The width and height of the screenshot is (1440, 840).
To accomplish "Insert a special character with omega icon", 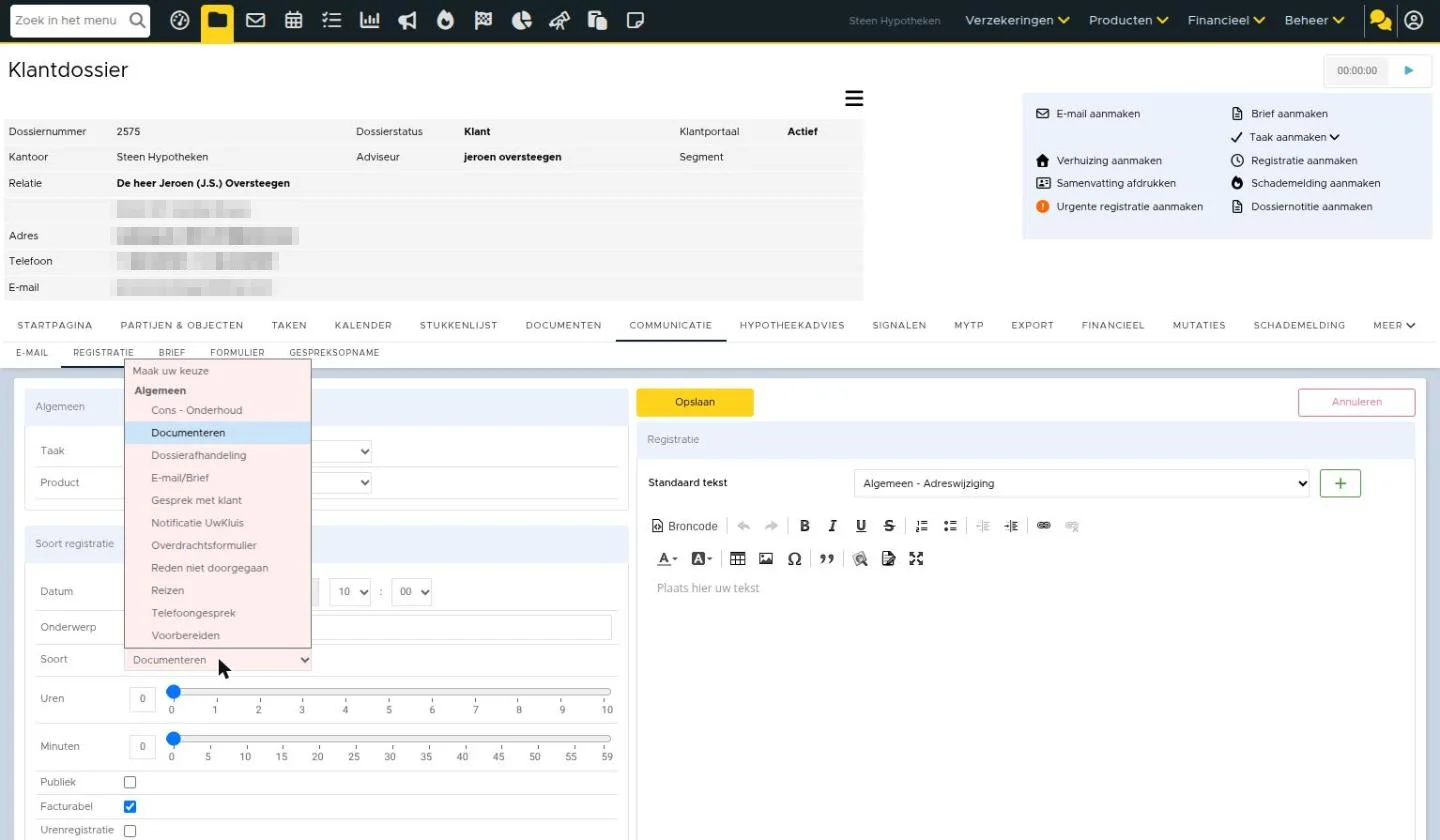I will click(794, 559).
